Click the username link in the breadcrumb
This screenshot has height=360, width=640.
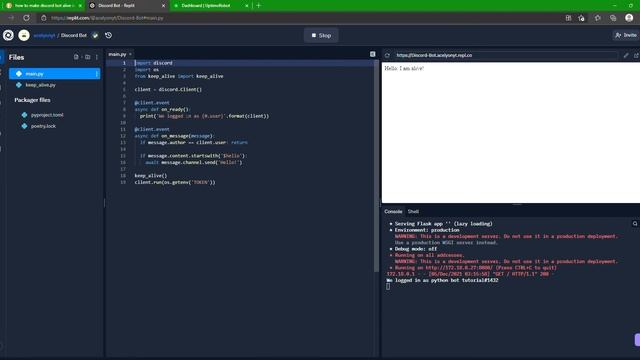(x=44, y=36)
